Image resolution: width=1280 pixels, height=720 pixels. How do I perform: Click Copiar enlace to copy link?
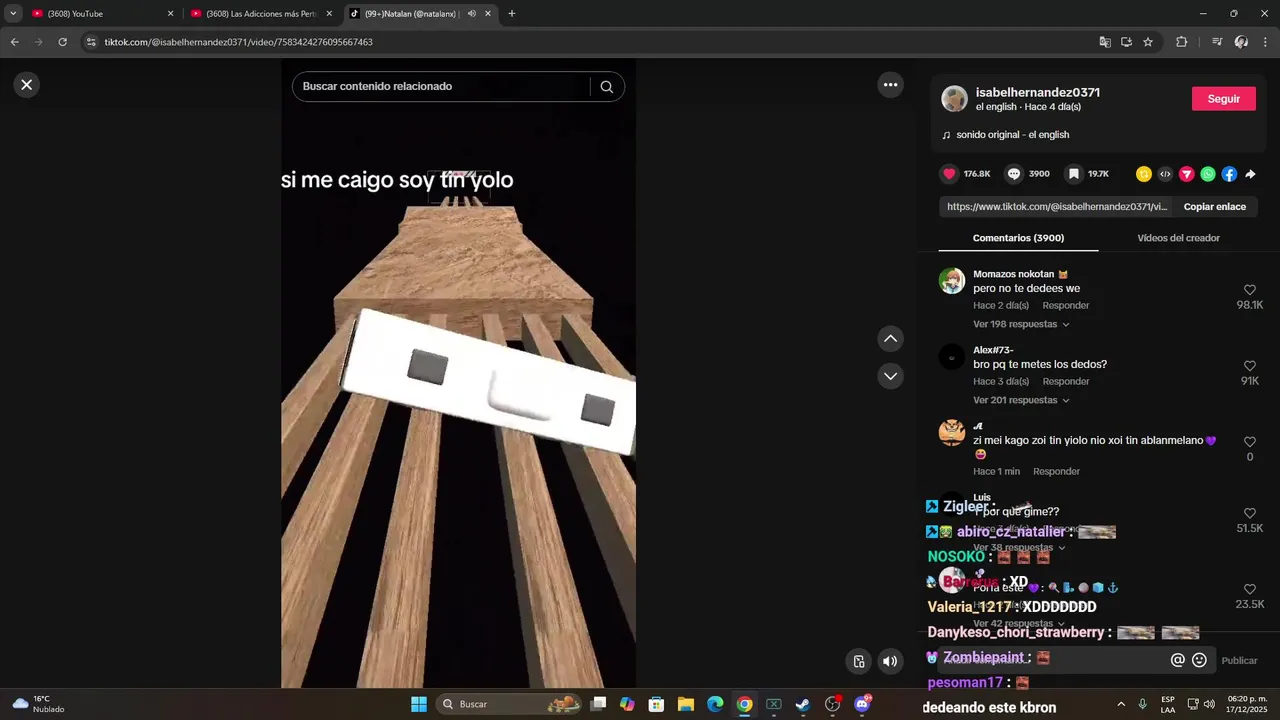[x=1214, y=207]
